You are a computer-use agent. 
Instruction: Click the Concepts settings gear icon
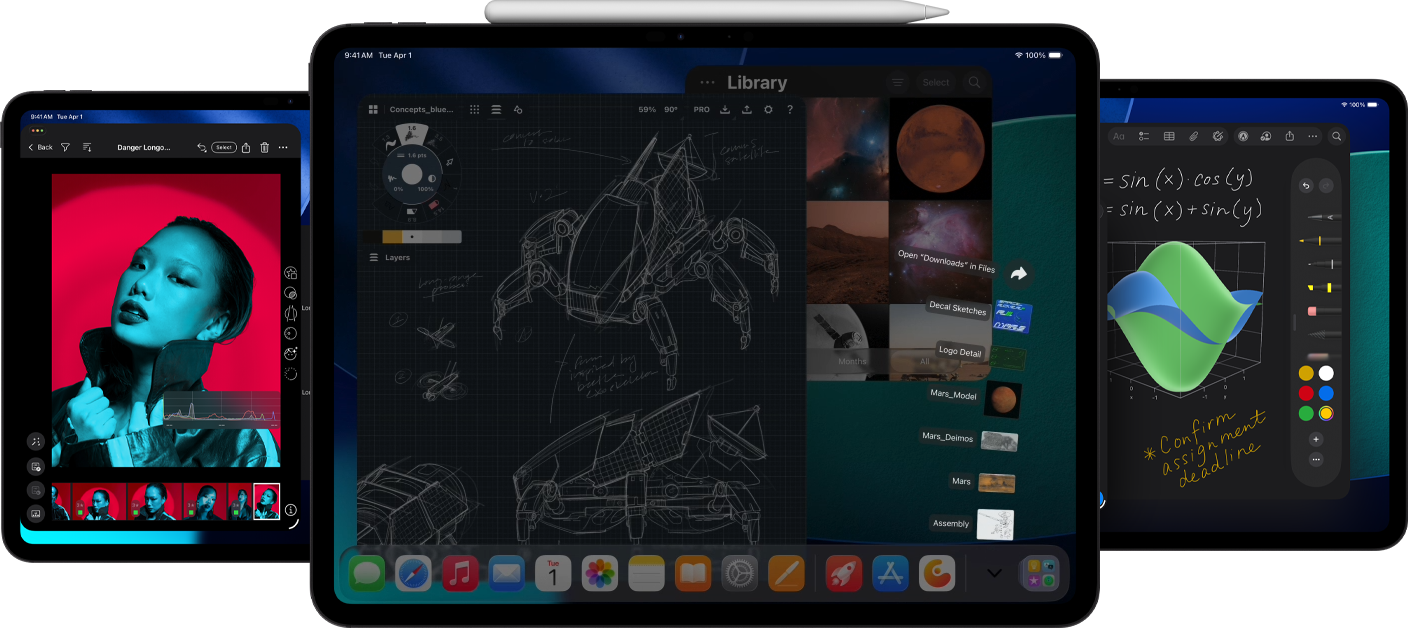pyautogui.click(x=768, y=110)
